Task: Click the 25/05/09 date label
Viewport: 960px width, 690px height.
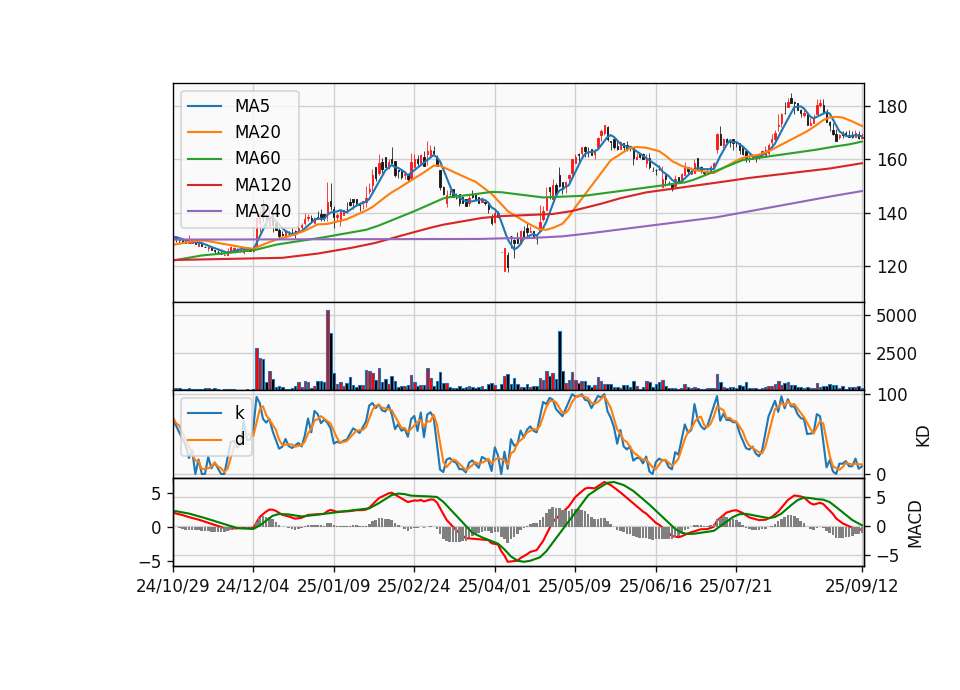Action: 574,586
